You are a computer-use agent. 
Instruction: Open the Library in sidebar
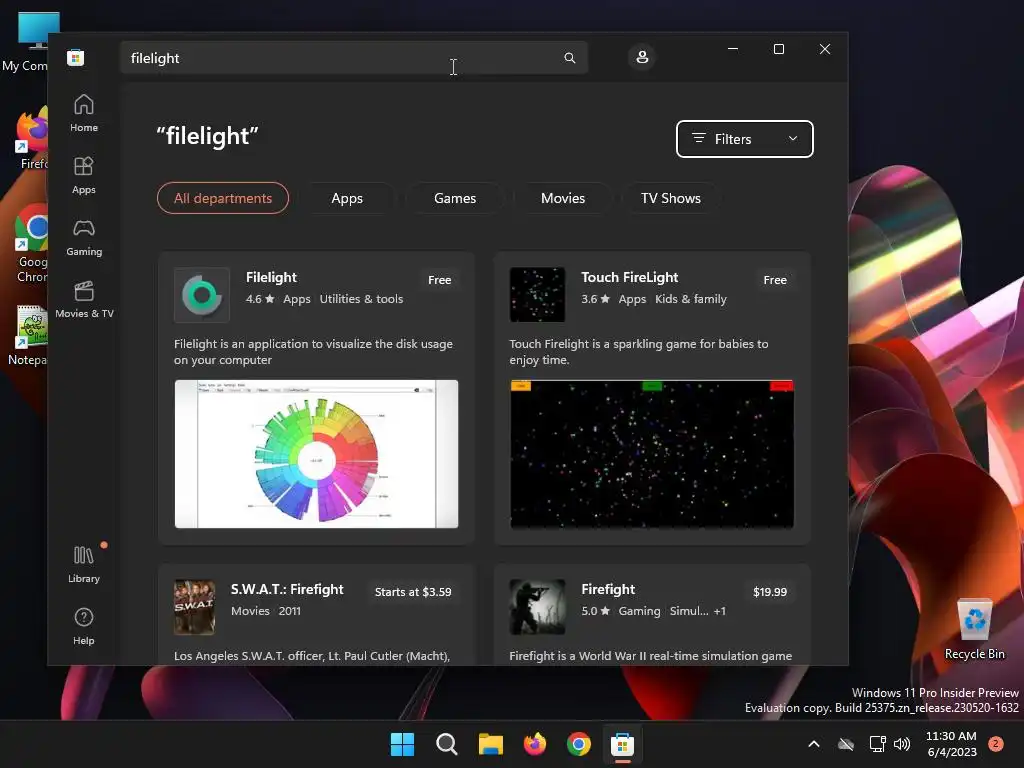click(x=84, y=564)
